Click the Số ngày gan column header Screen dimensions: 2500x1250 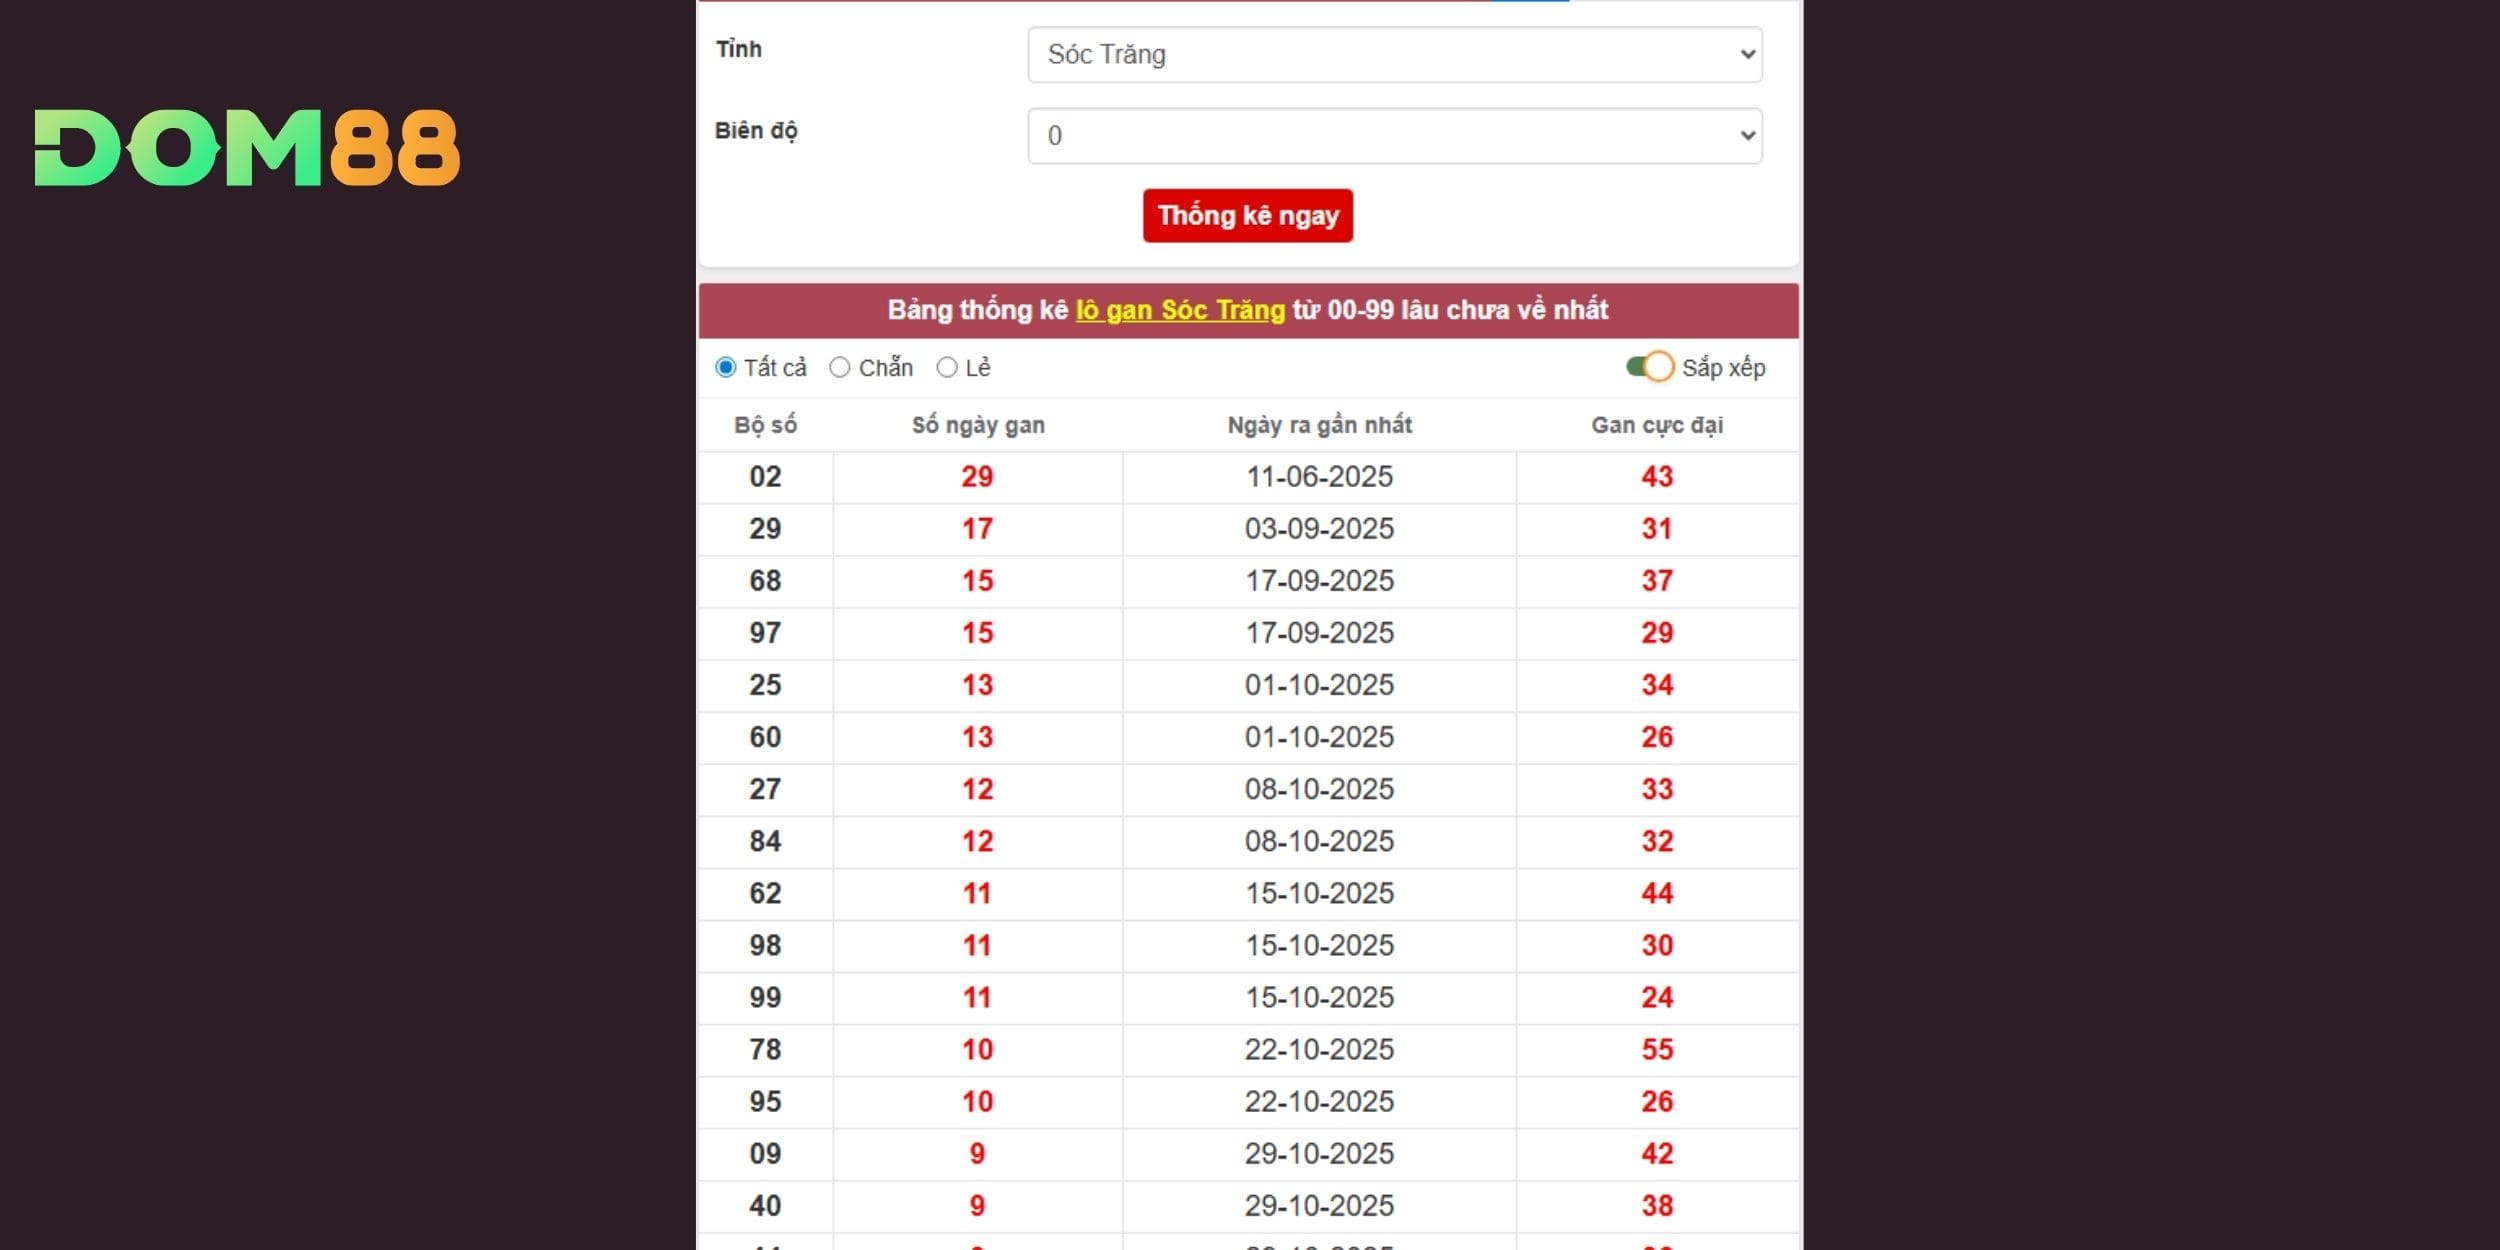(x=977, y=425)
